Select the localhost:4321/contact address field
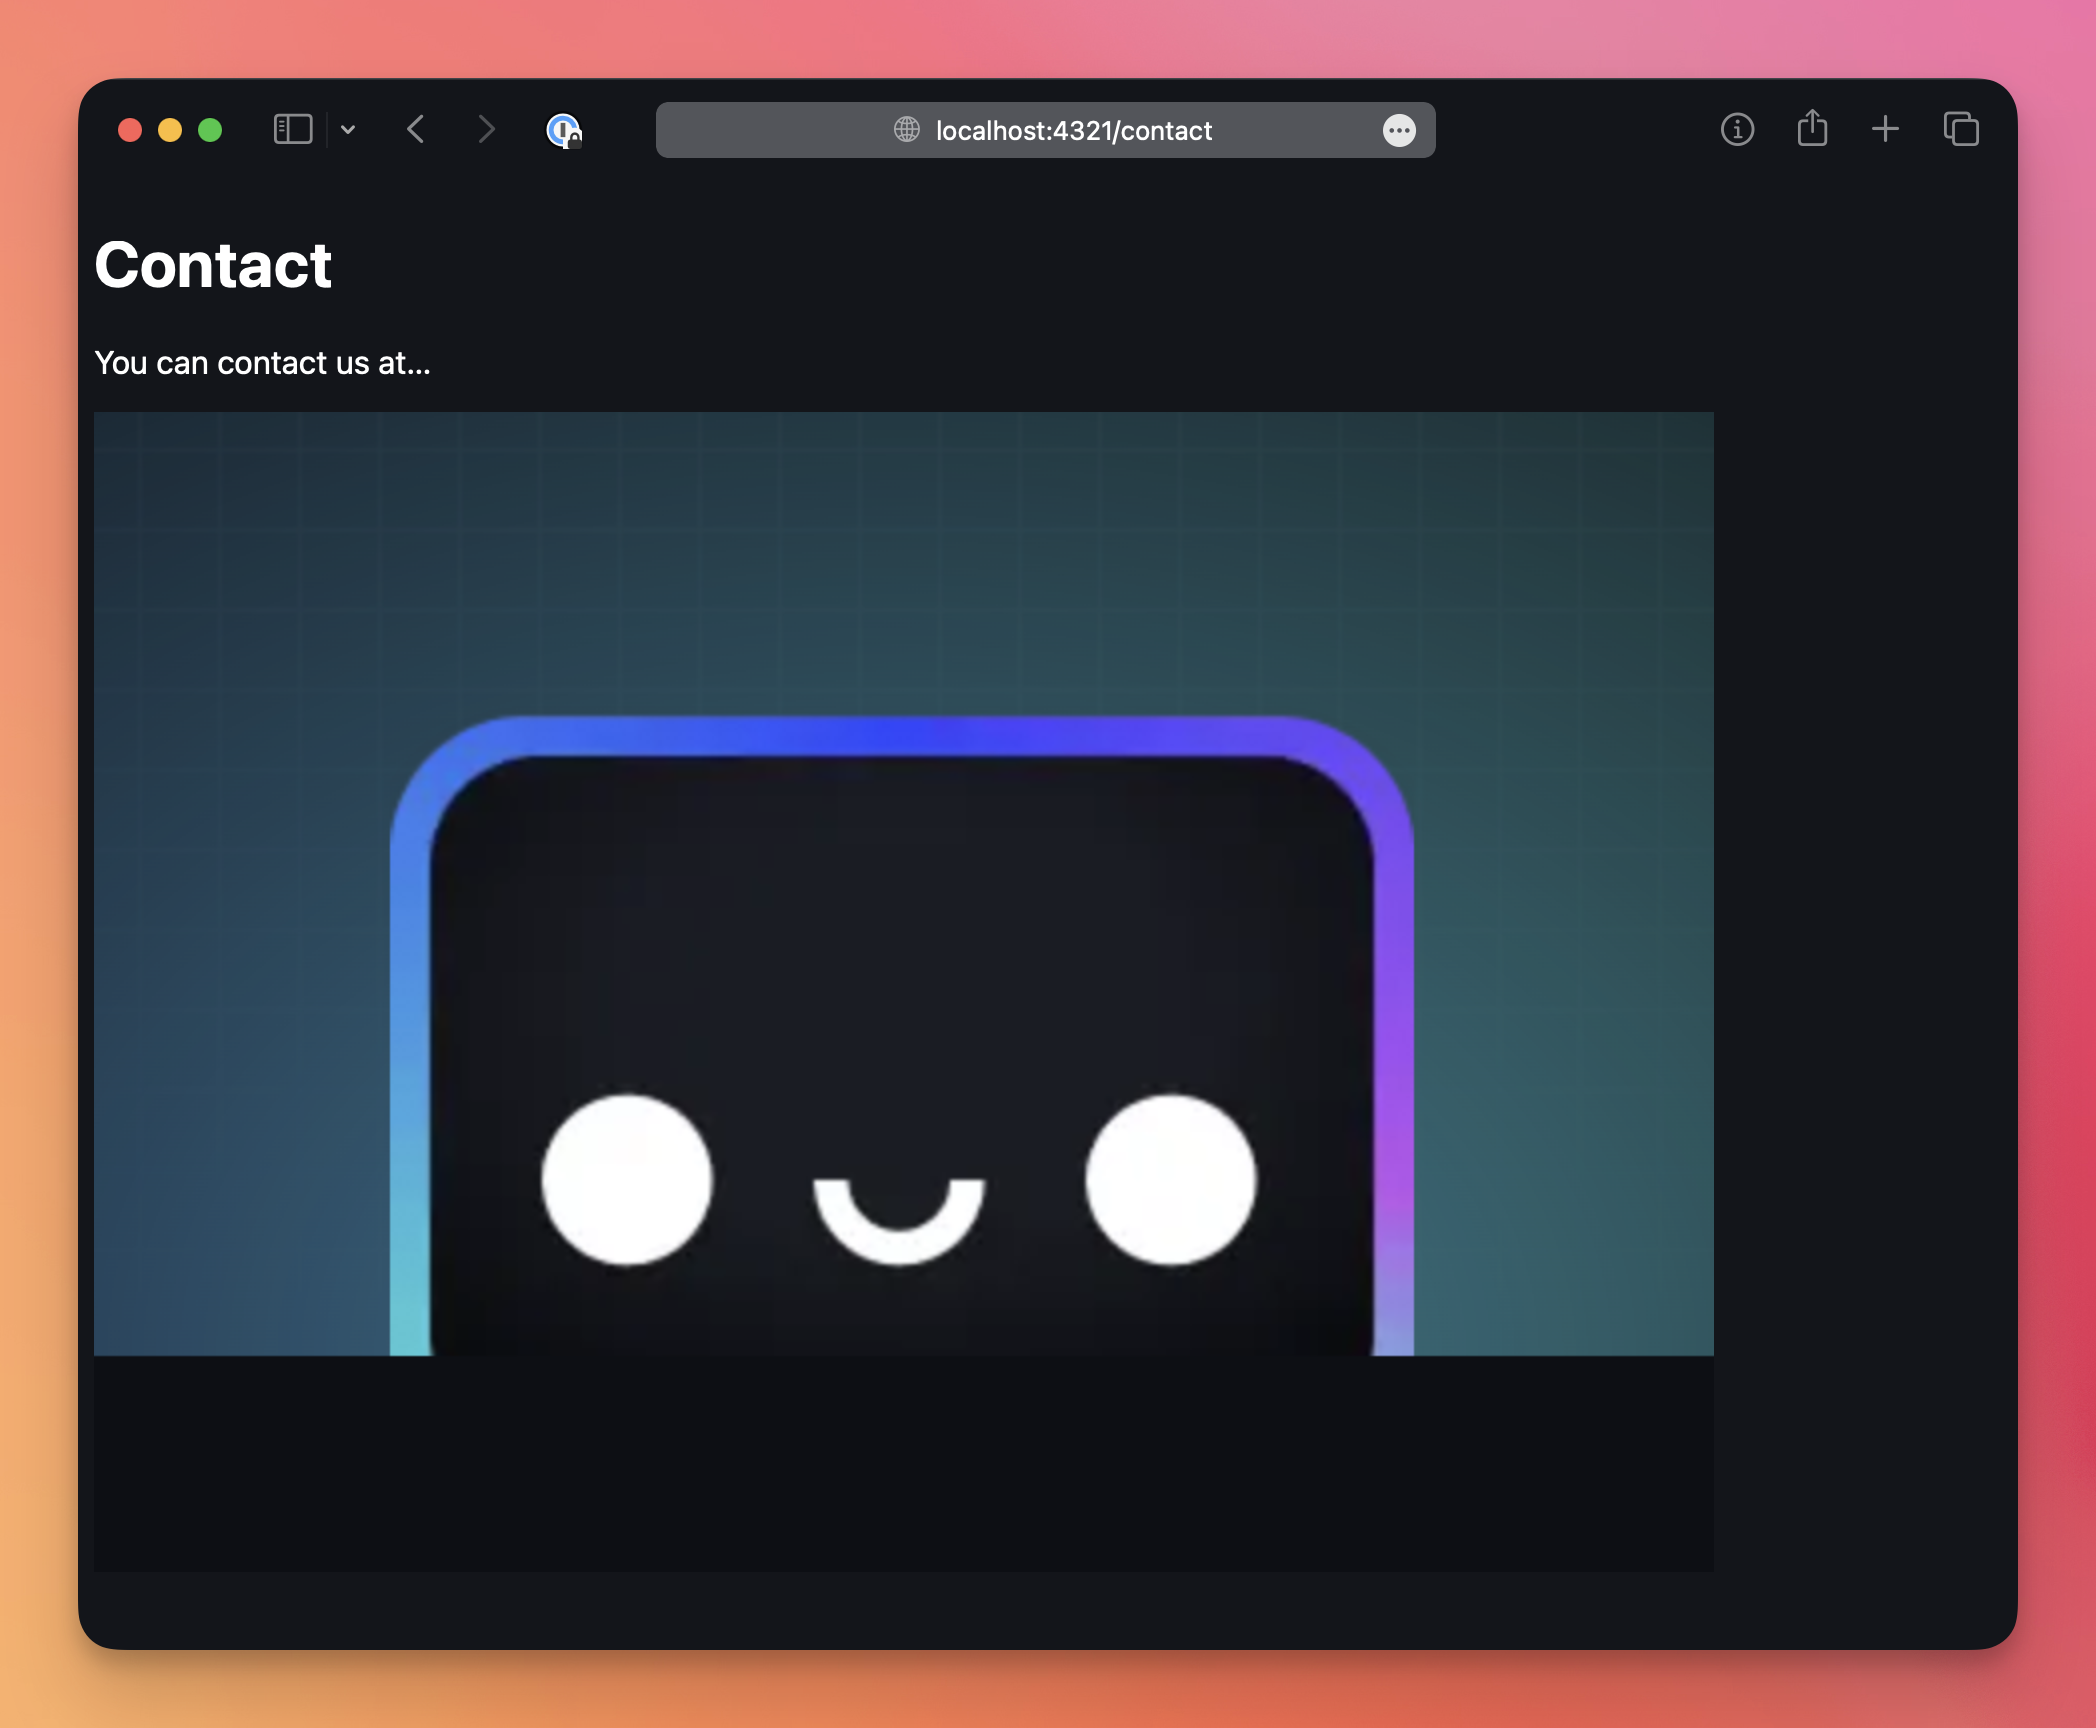Screen dimensions: 2096x1728 [1073, 131]
